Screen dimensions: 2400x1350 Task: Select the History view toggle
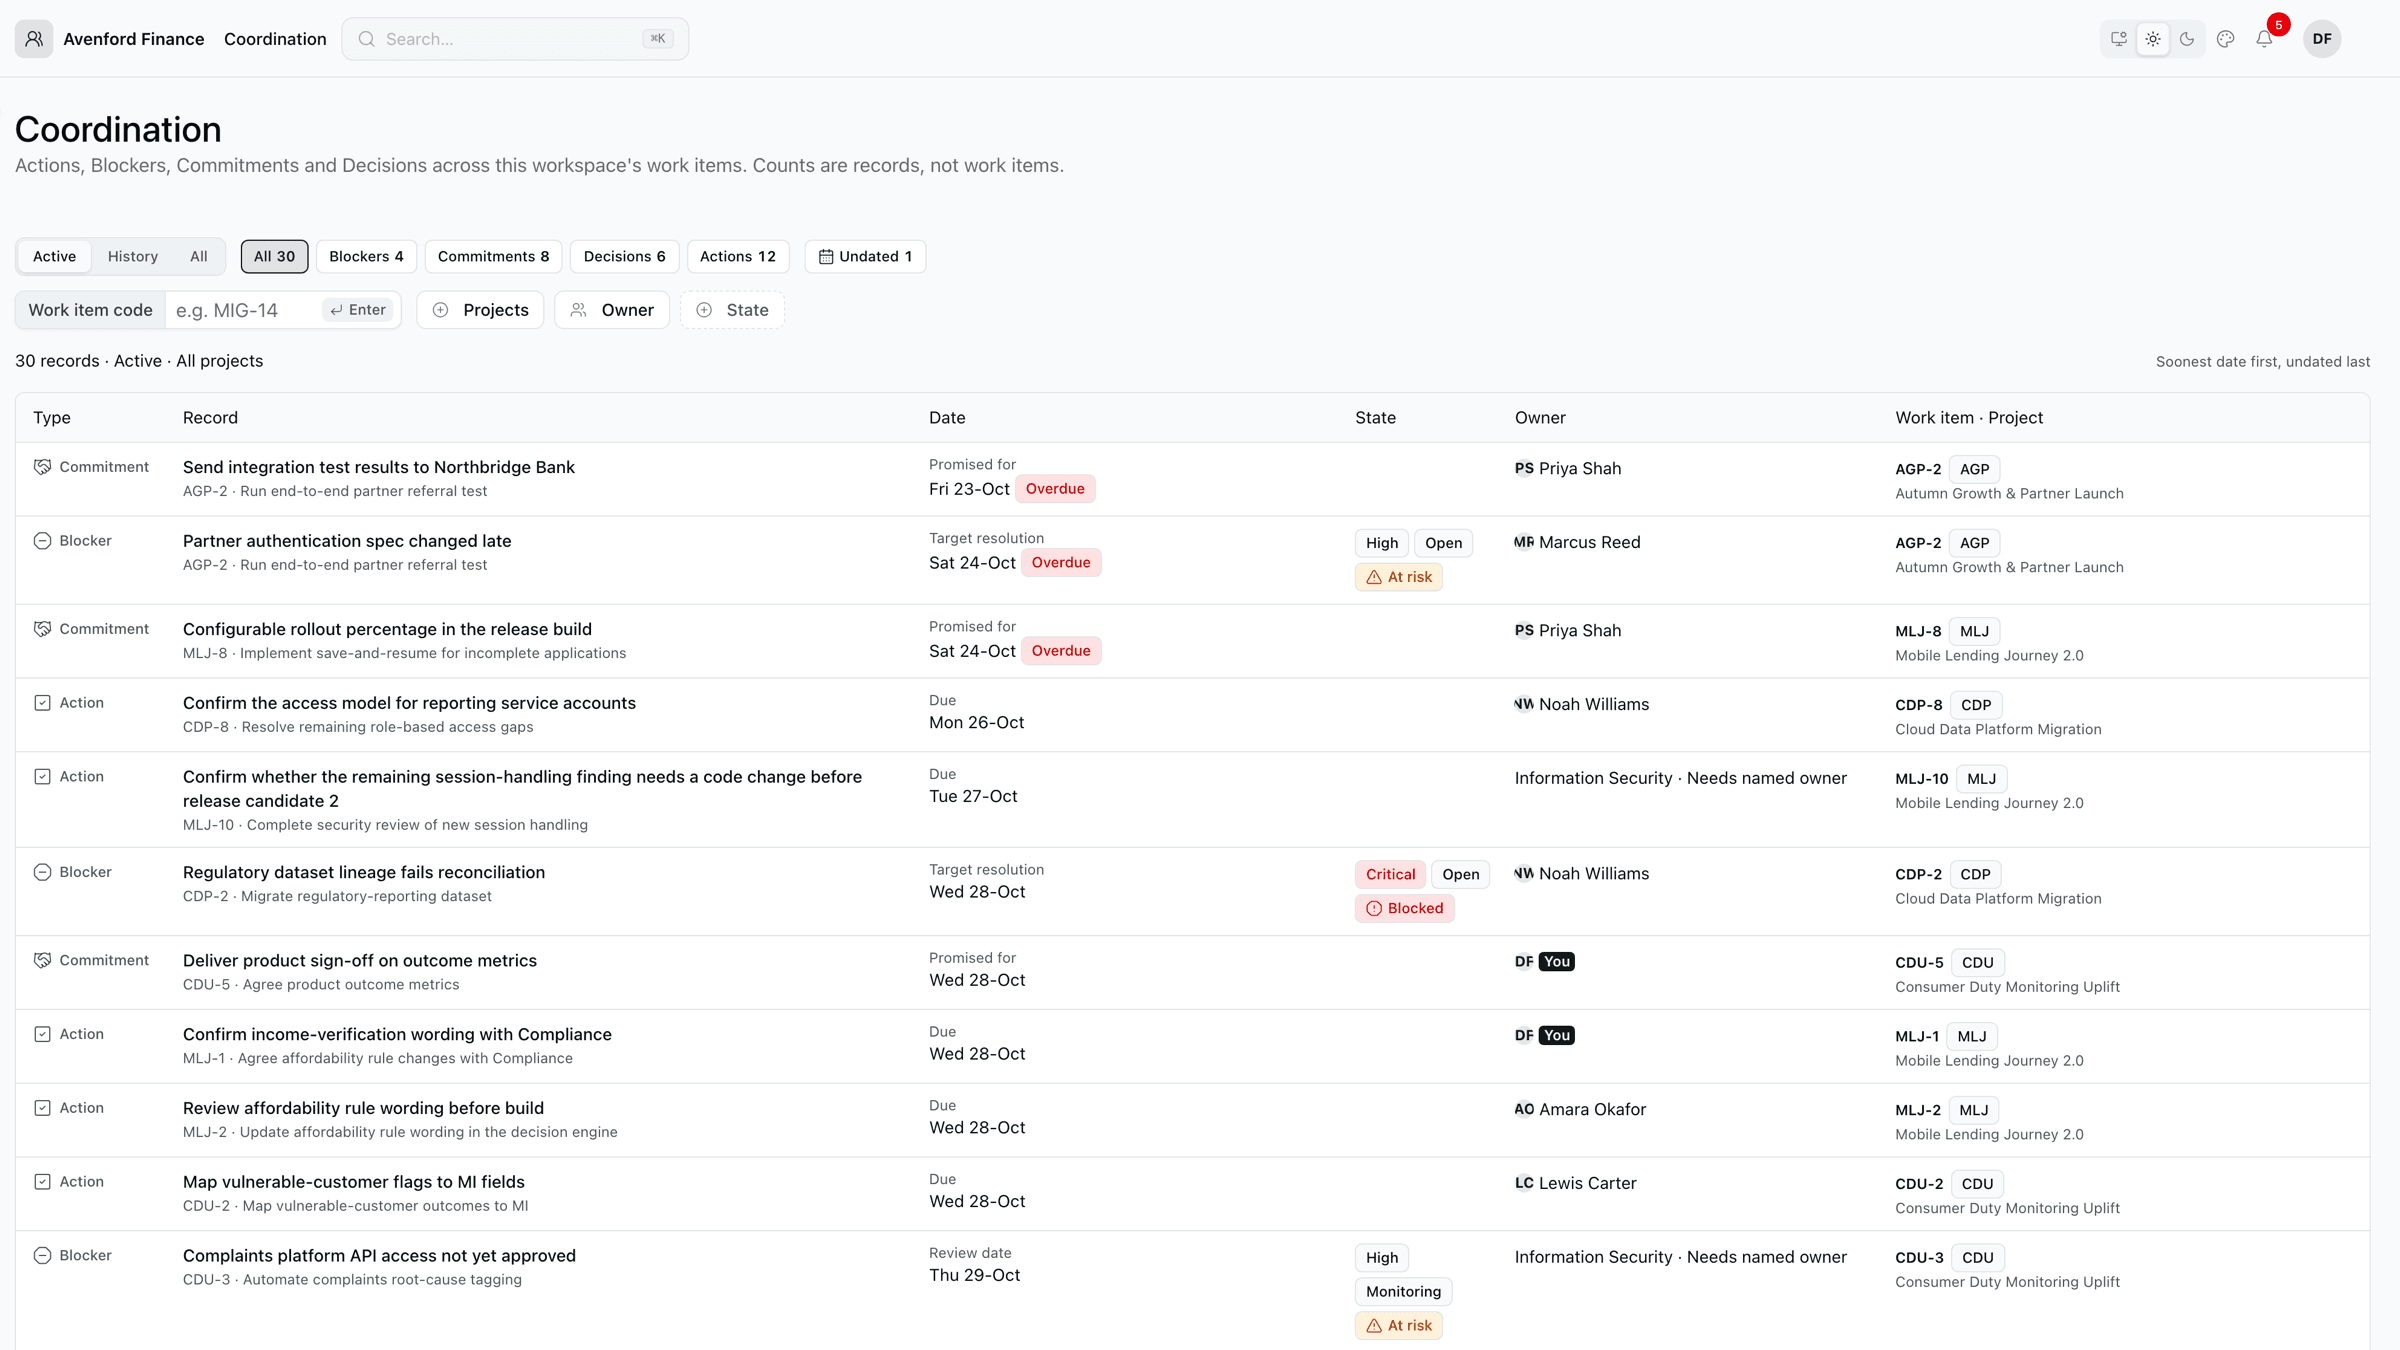click(x=133, y=256)
